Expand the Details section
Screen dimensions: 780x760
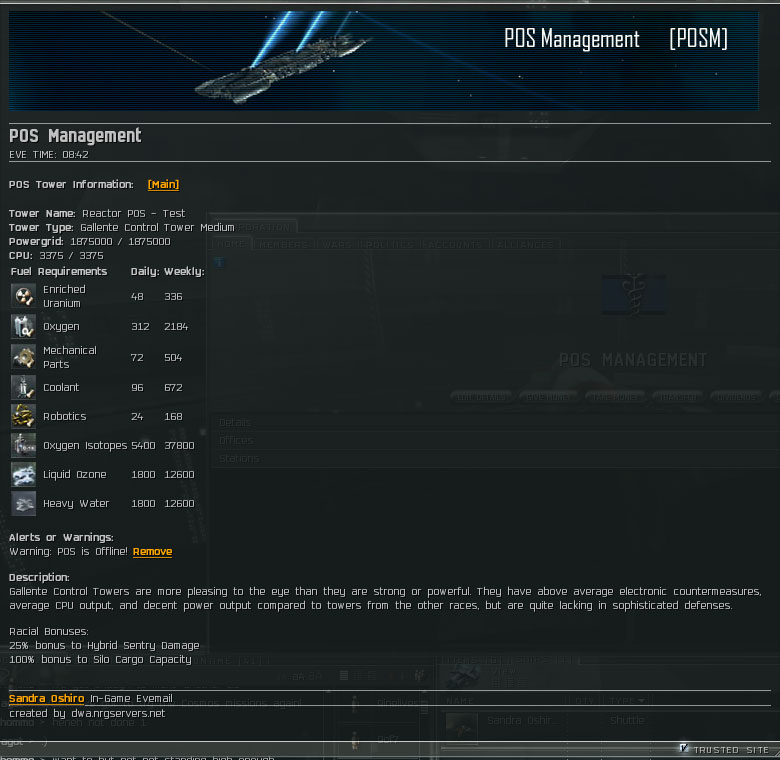[235, 423]
